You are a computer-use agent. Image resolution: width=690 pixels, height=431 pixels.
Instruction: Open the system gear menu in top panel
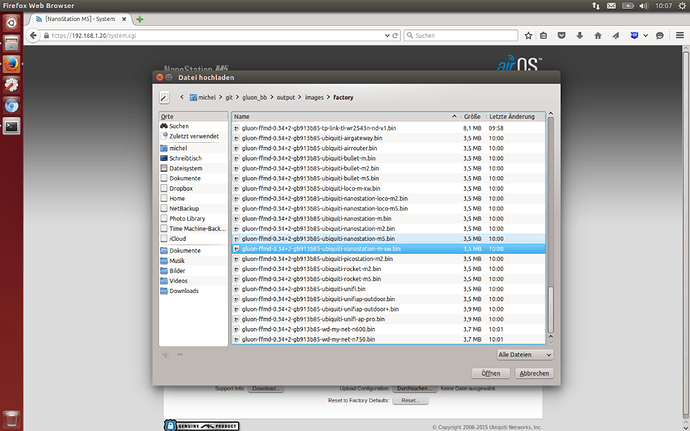point(682,6)
